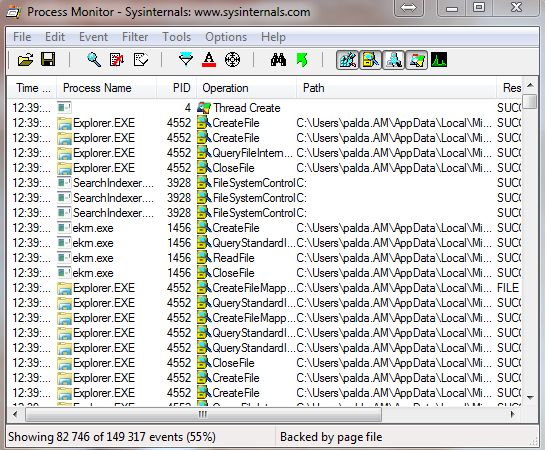Click the vertical scrollbar thumb
545x450 pixels.
530,101
